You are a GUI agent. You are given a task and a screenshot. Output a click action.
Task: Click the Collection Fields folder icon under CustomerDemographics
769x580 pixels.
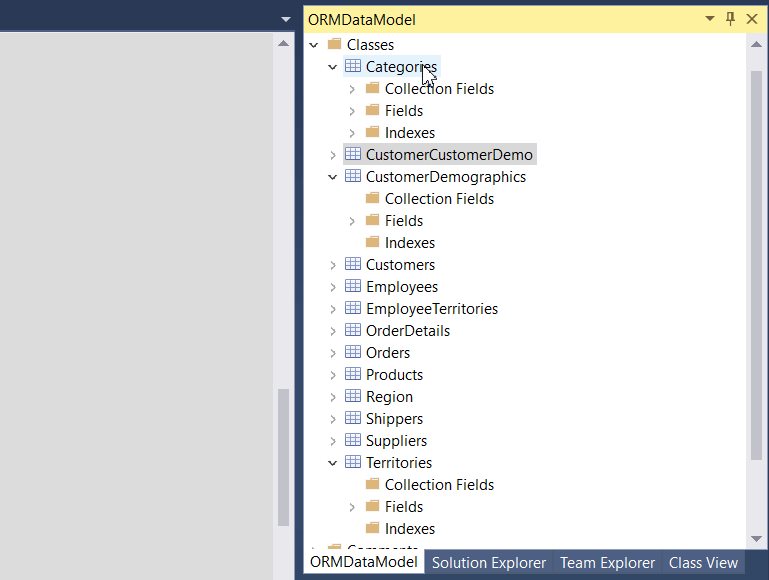tap(373, 198)
